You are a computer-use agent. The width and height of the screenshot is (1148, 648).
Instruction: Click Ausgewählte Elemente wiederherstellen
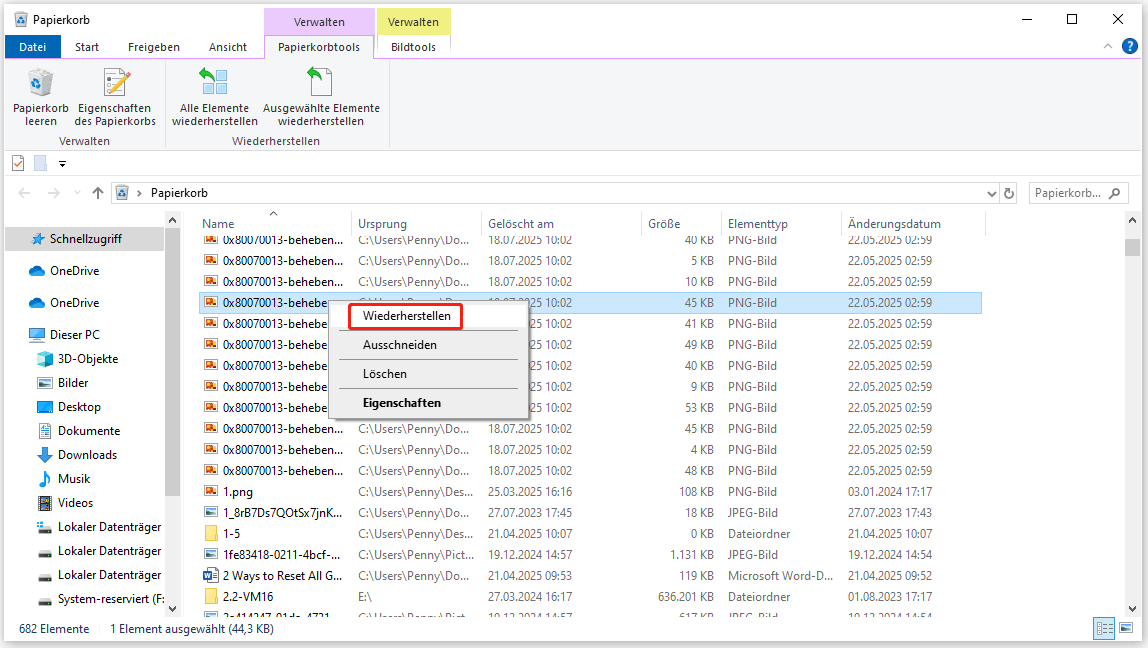pyautogui.click(x=321, y=97)
